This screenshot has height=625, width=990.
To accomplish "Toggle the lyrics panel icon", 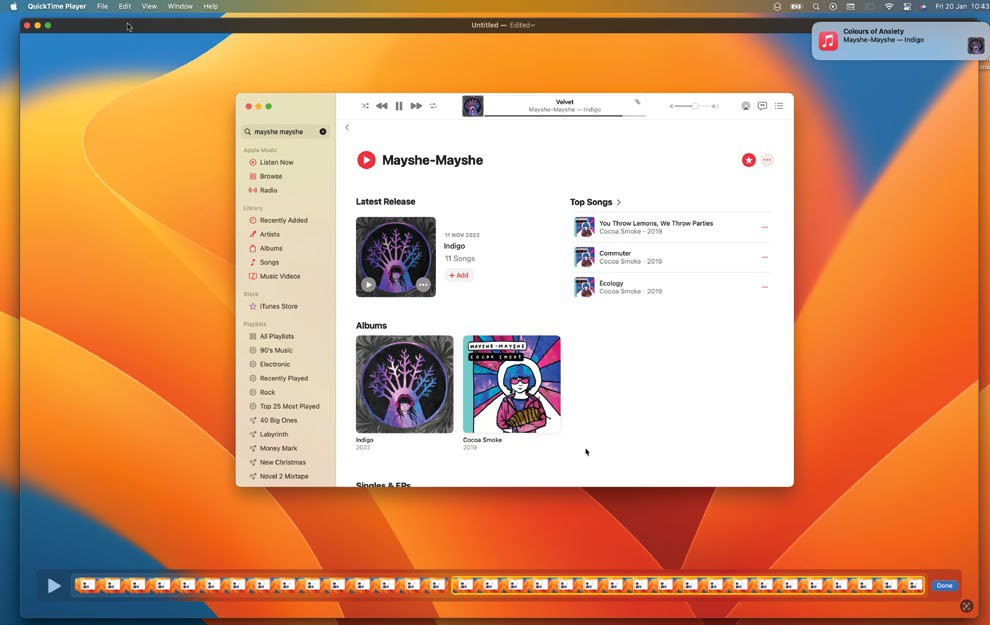I will [762, 106].
